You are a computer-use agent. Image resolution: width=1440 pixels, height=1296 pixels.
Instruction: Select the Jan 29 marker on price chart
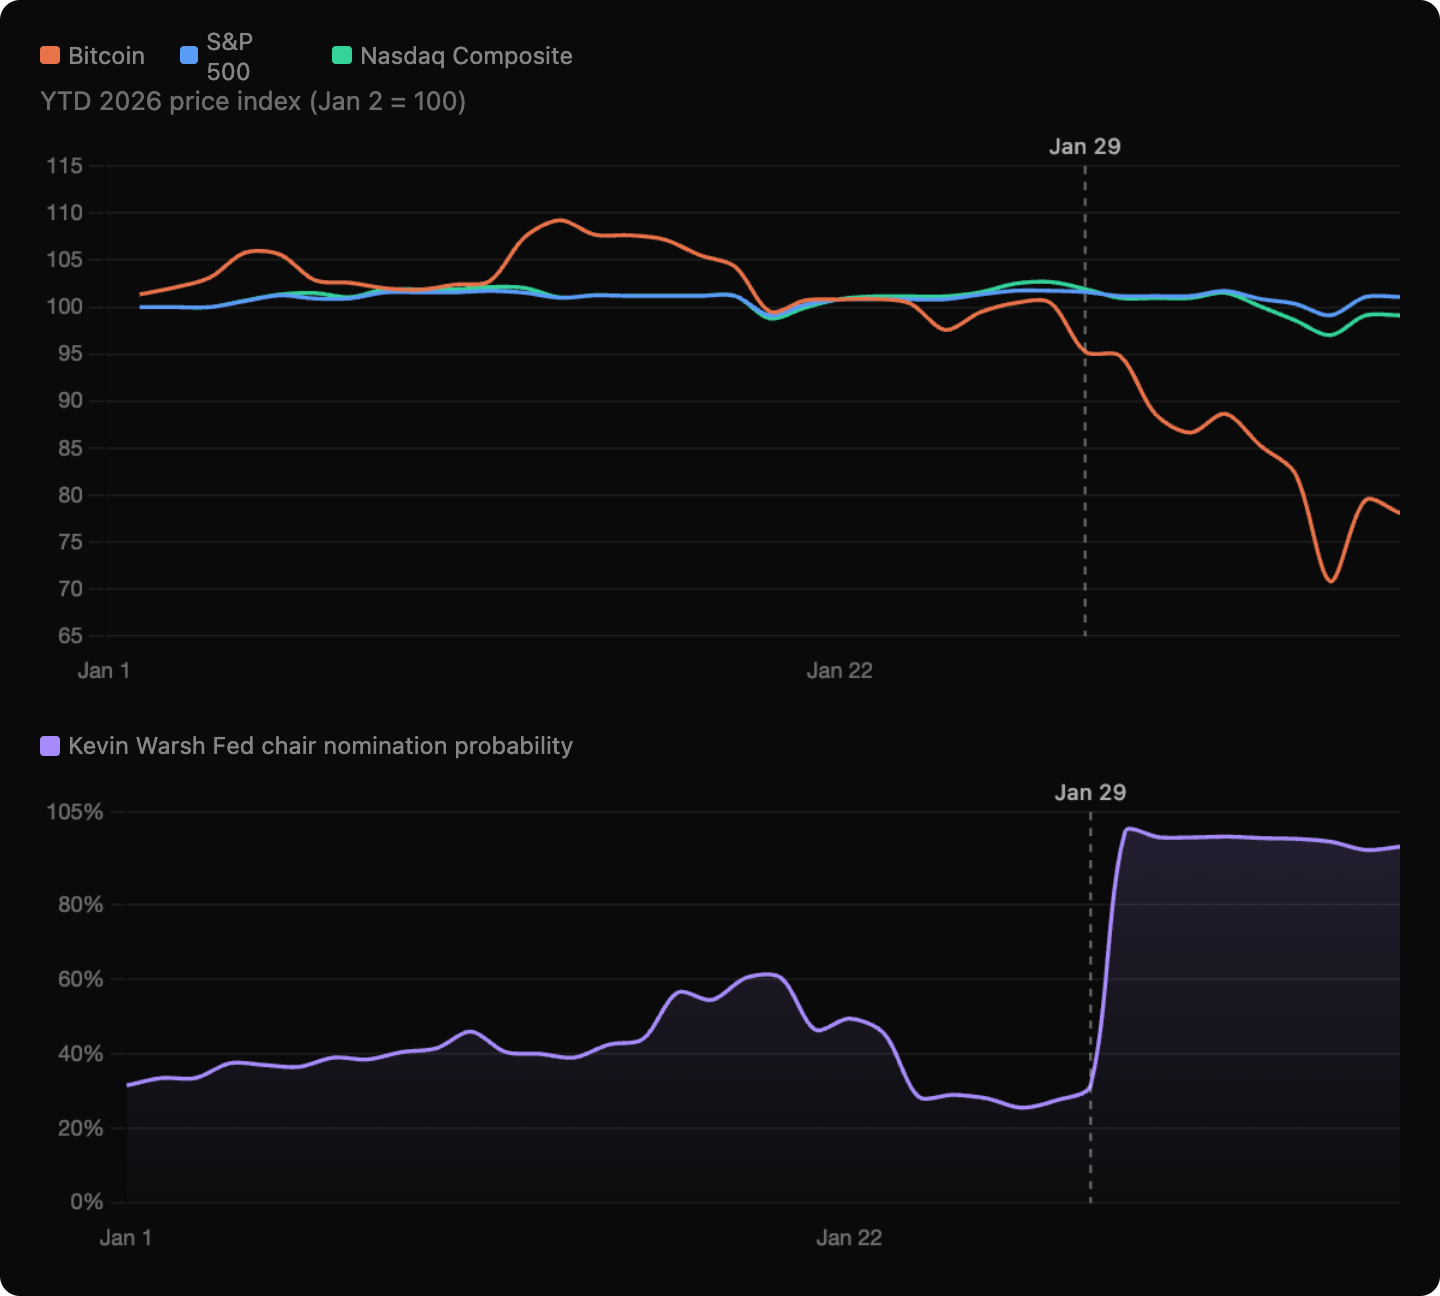(1085, 147)
